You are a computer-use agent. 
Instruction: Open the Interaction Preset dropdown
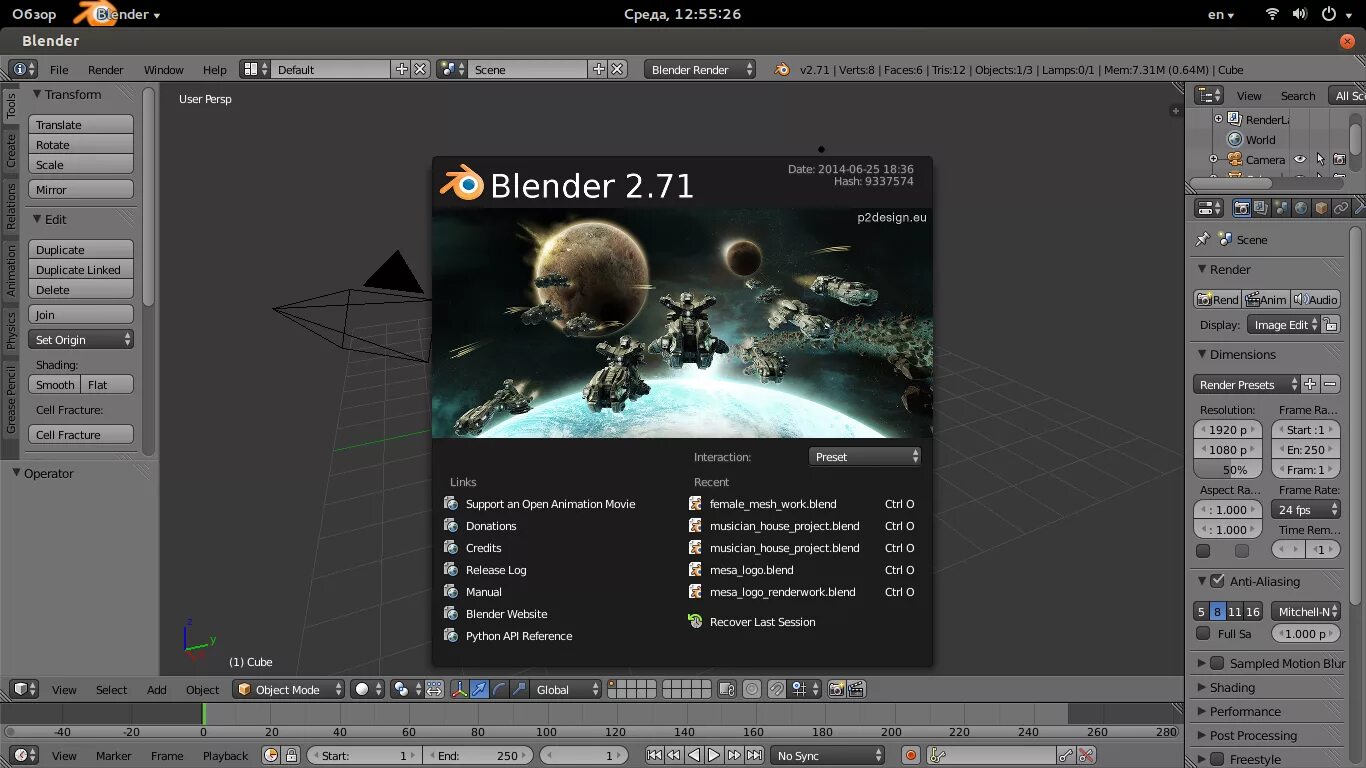864,456
